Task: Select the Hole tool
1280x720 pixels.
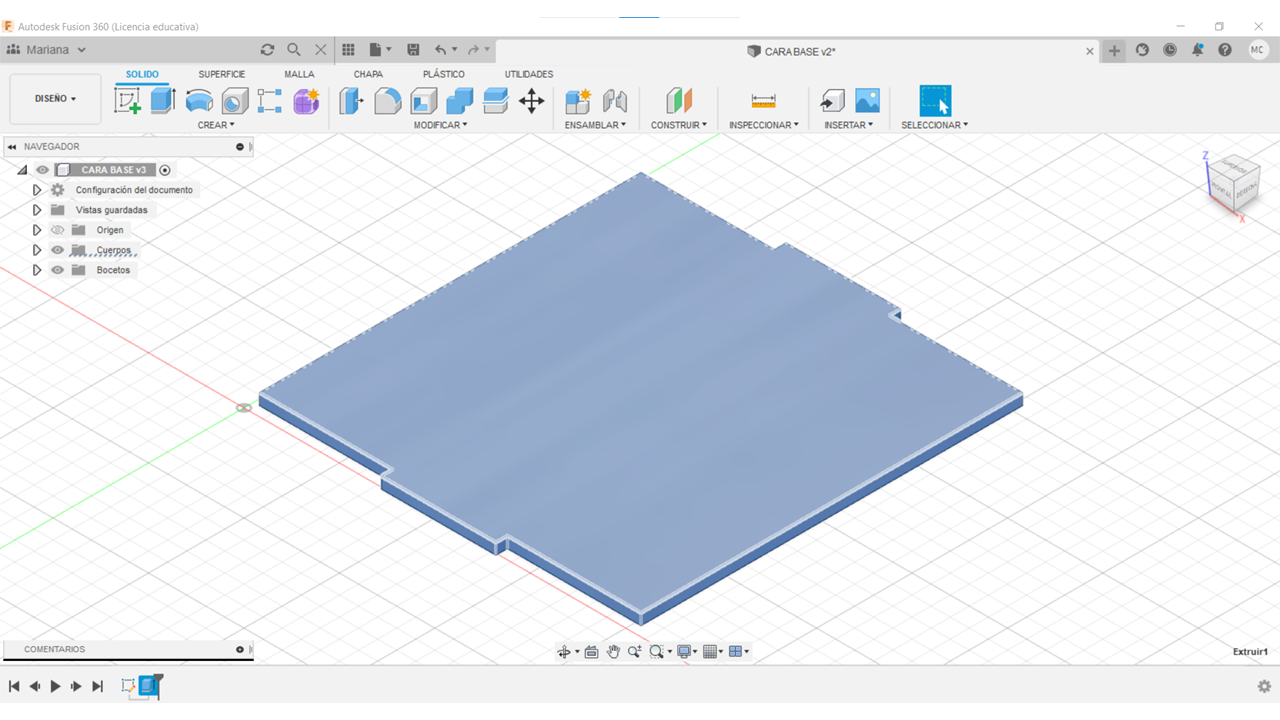Action: (235, 100)
